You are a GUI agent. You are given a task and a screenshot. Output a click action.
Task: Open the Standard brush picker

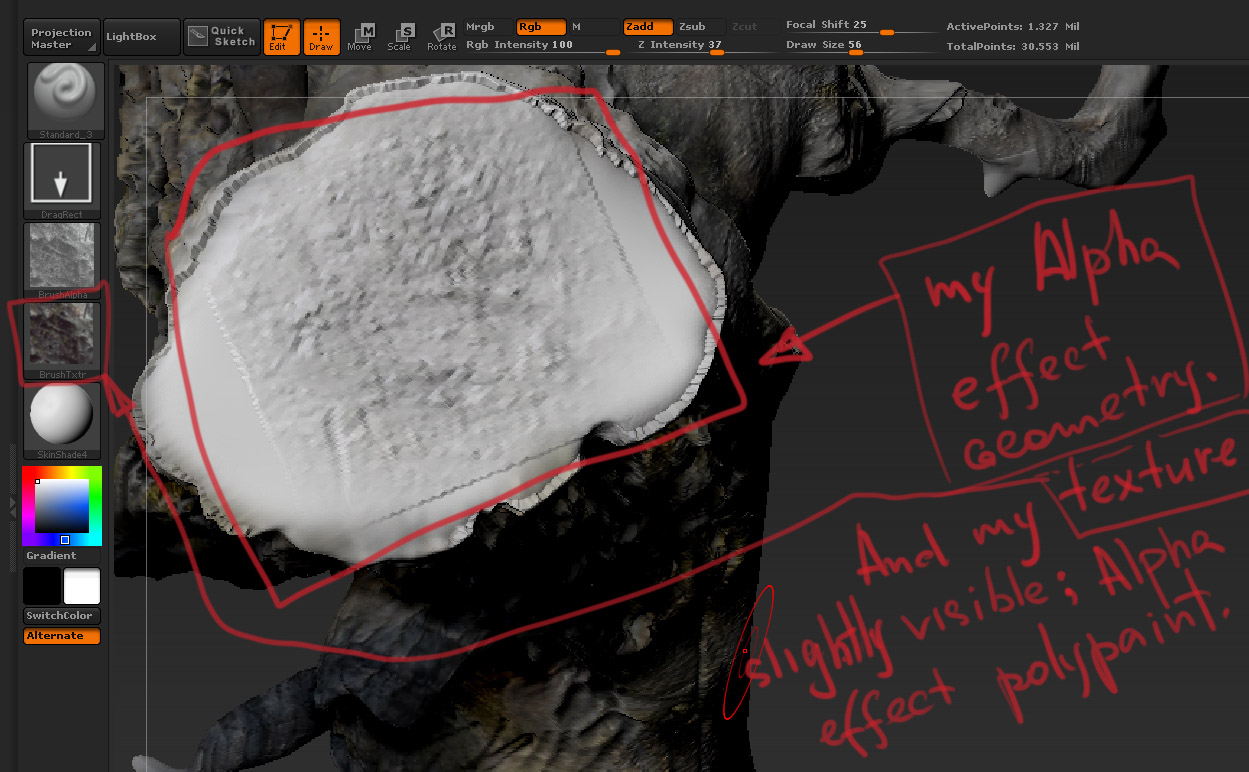tap(66, 100)
